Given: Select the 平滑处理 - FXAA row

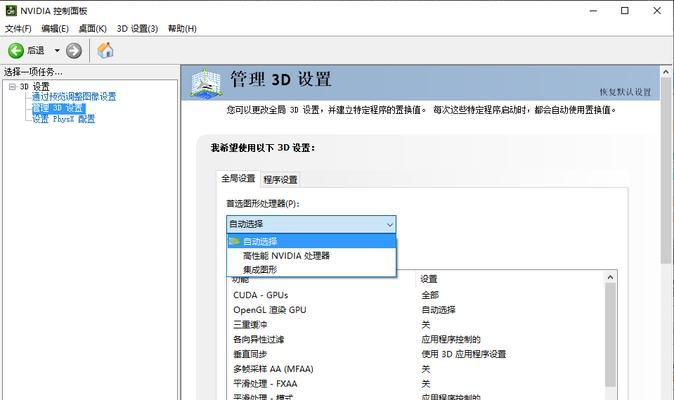Looking at the screenshot, I should click(415, 384).
